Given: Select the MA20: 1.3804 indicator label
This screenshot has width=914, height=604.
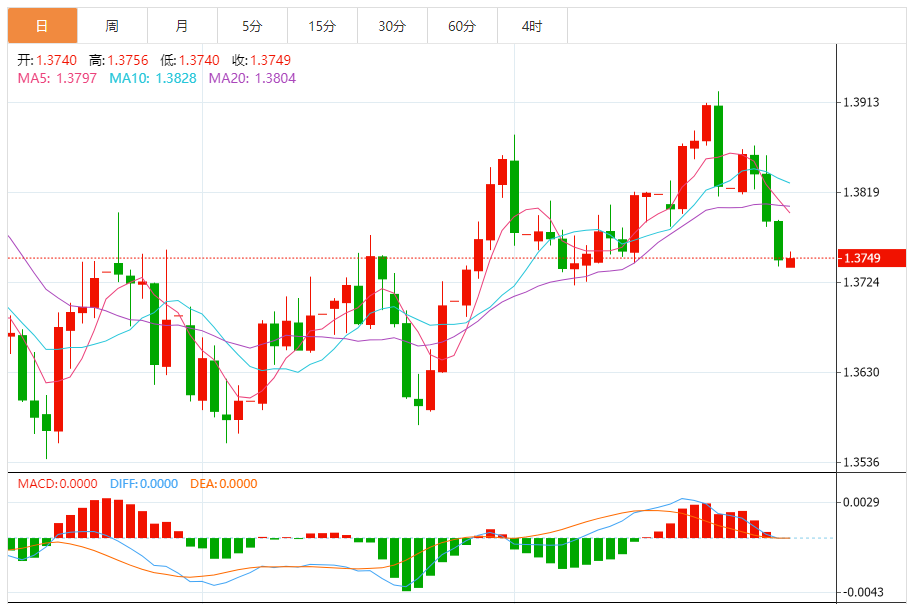Looking at the screenshot, I should click(x=252, y=78).
